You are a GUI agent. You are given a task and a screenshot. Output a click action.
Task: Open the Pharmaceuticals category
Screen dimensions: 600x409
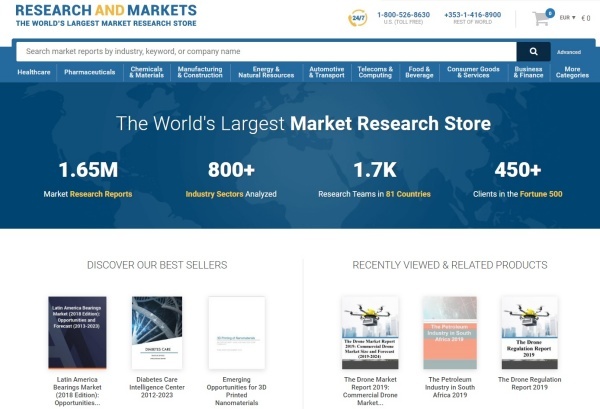pyautogui.click(x=90, y=72)
